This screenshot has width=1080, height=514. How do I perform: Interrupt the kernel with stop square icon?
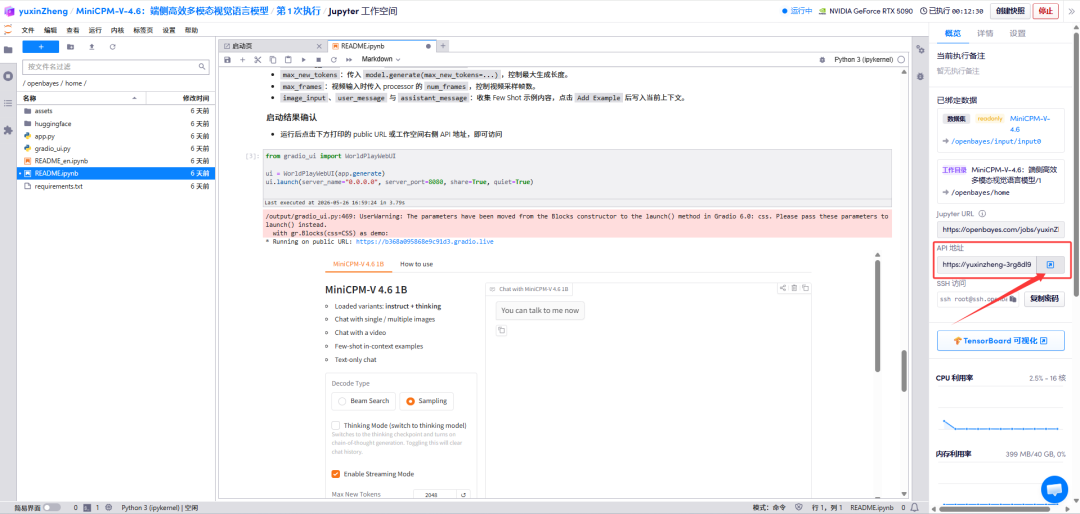point(318,60)
